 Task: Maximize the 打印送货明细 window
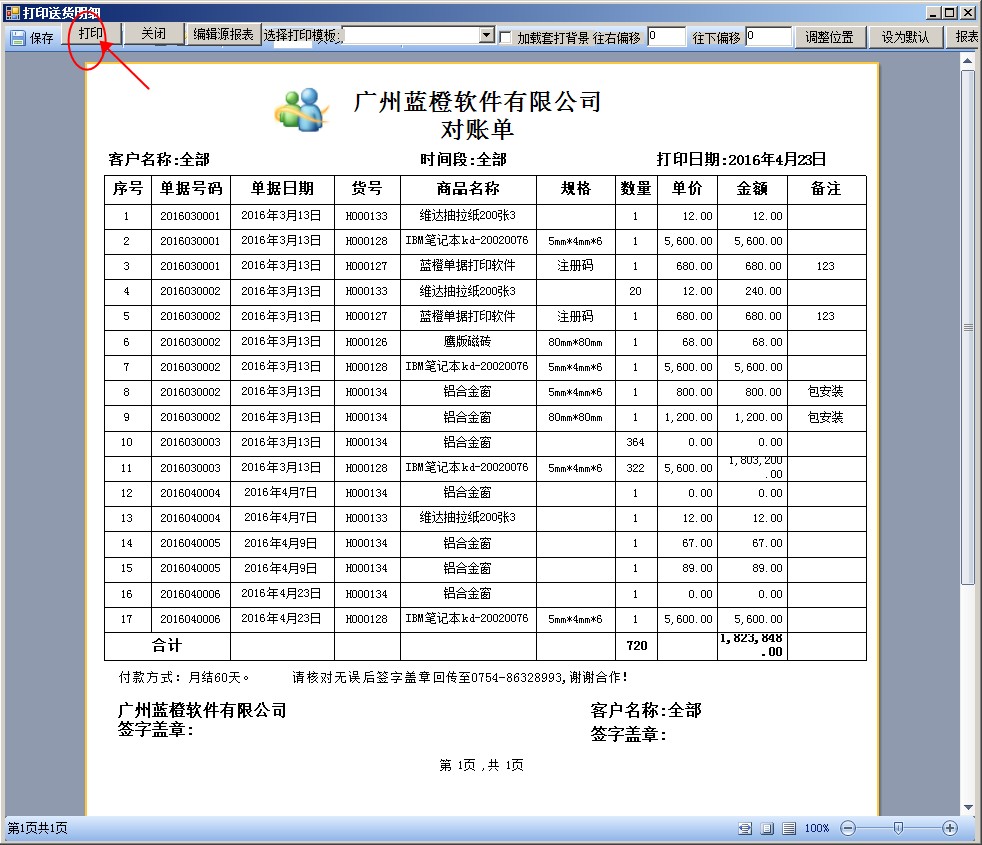click(x=949, y=12)
